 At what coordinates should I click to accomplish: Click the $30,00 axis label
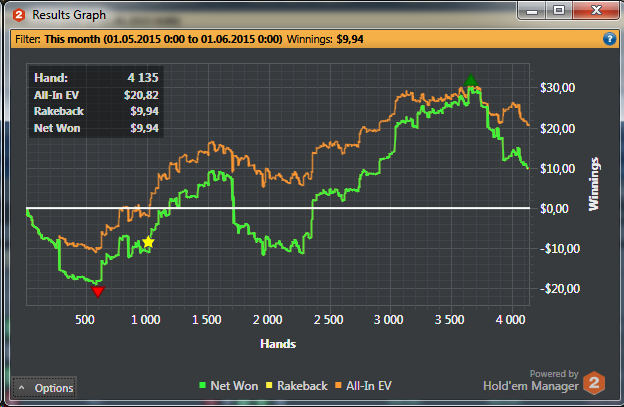[x=558, y=88]
